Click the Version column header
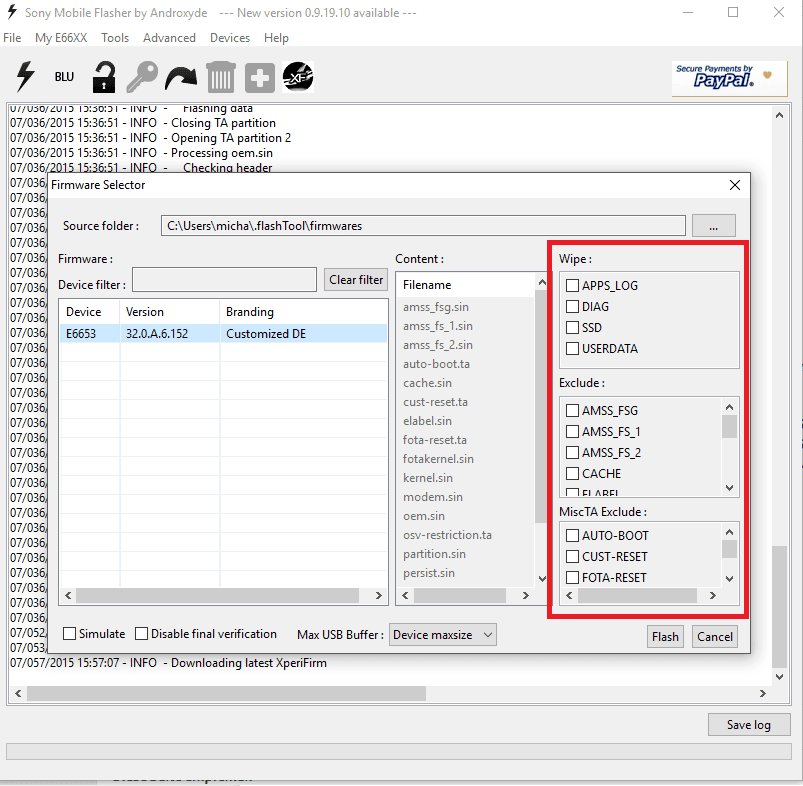Screen dimensions: 803x786 pos(170,311)
